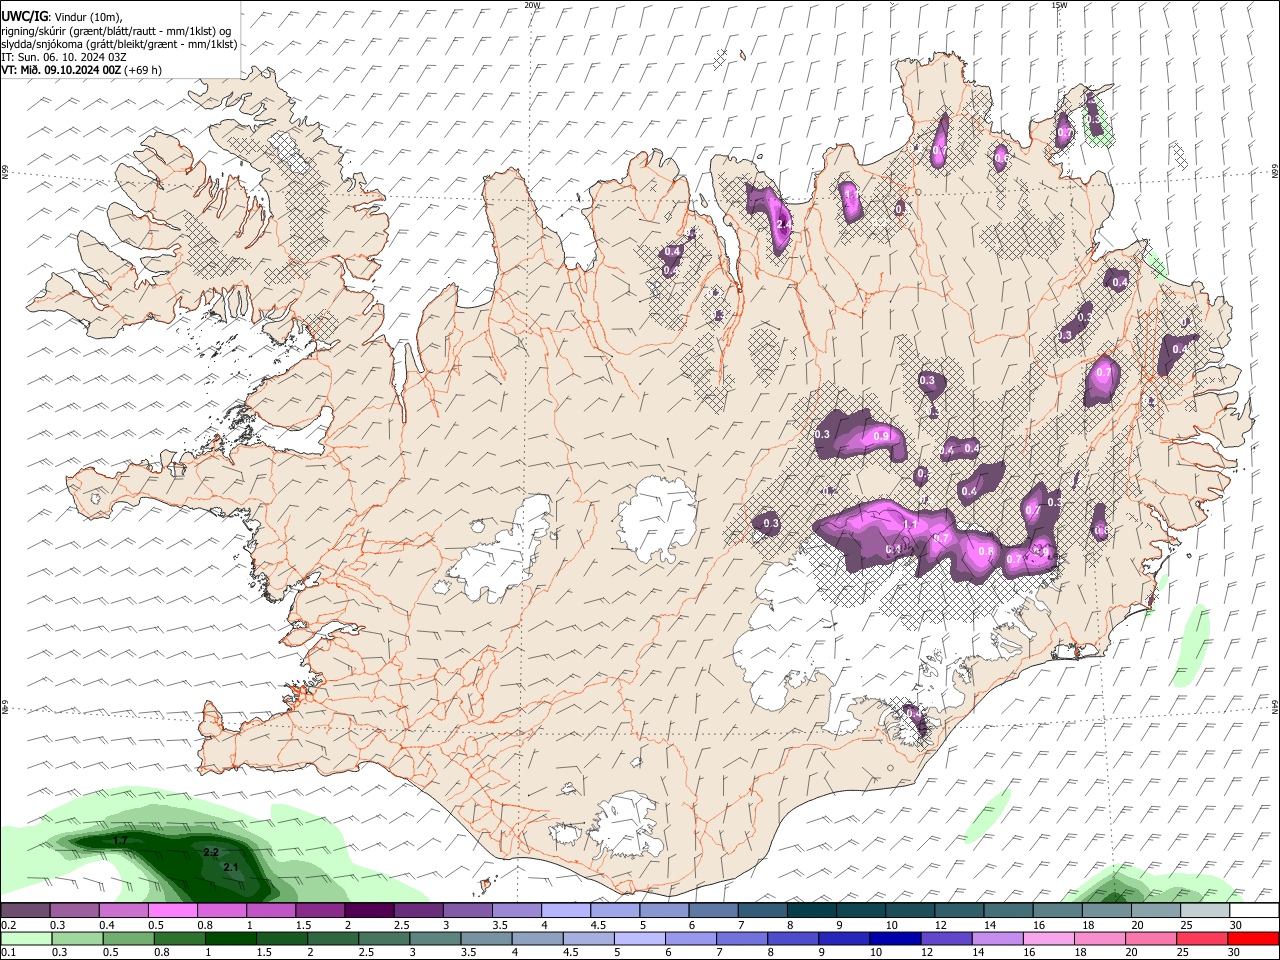Click the 'VT: Mið. 09.10.2024 00Z (+69 h)' line
The height and width of the screenshot is (960, 1280).
(x=82, y=70)
